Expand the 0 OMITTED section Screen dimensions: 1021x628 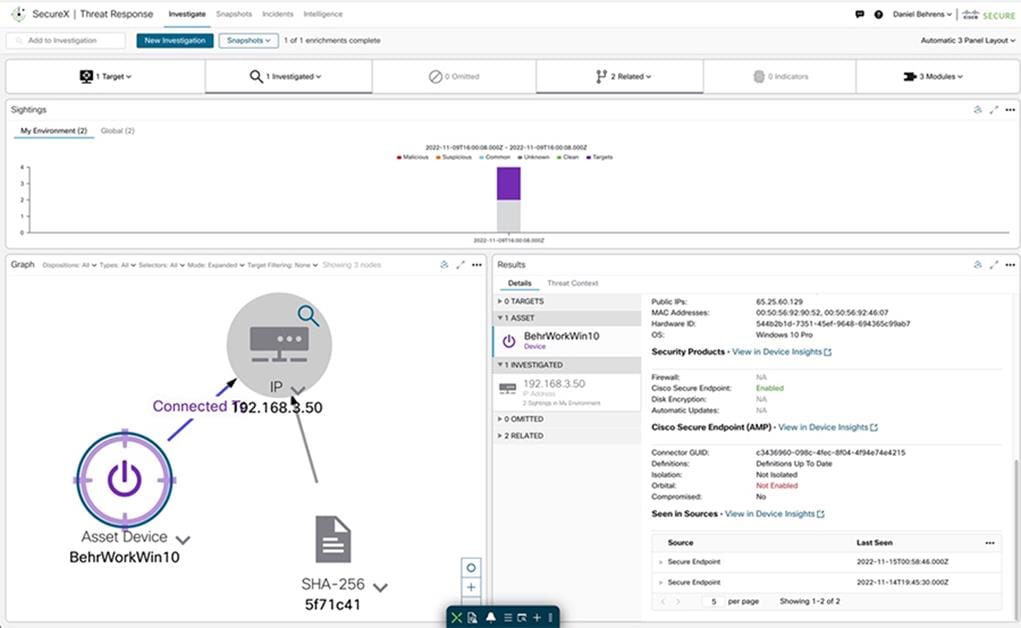pyautogui.click(x=567, y=419)
